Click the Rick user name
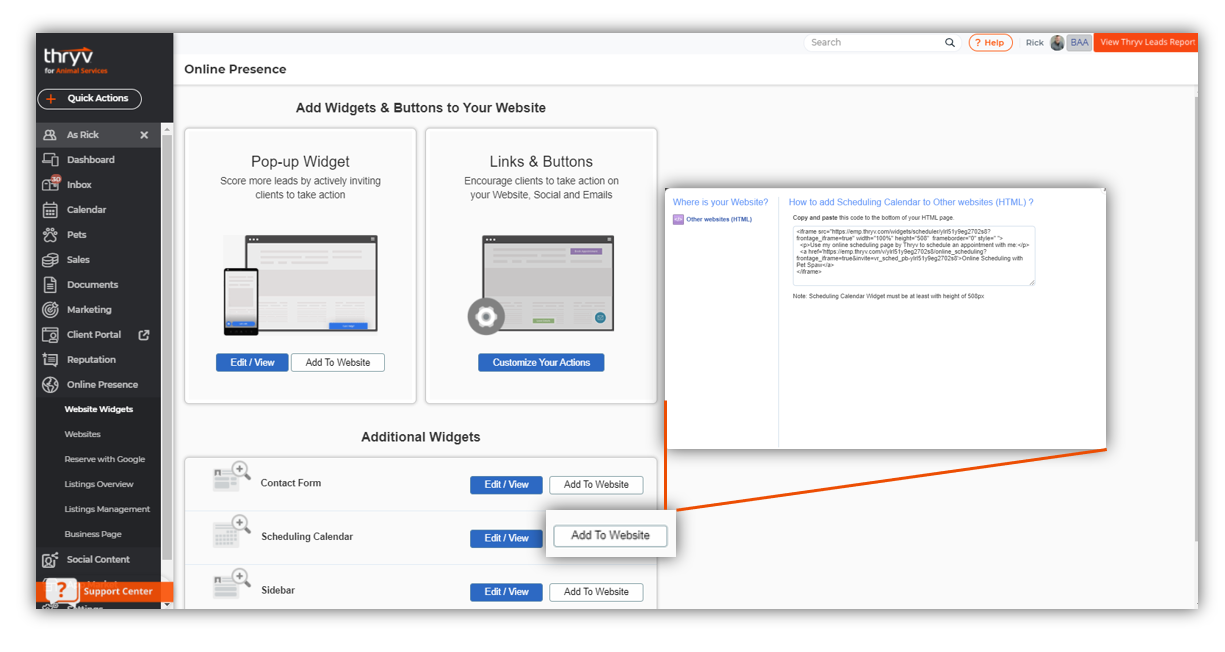 pyautogui.click(x=1035, y=43)
